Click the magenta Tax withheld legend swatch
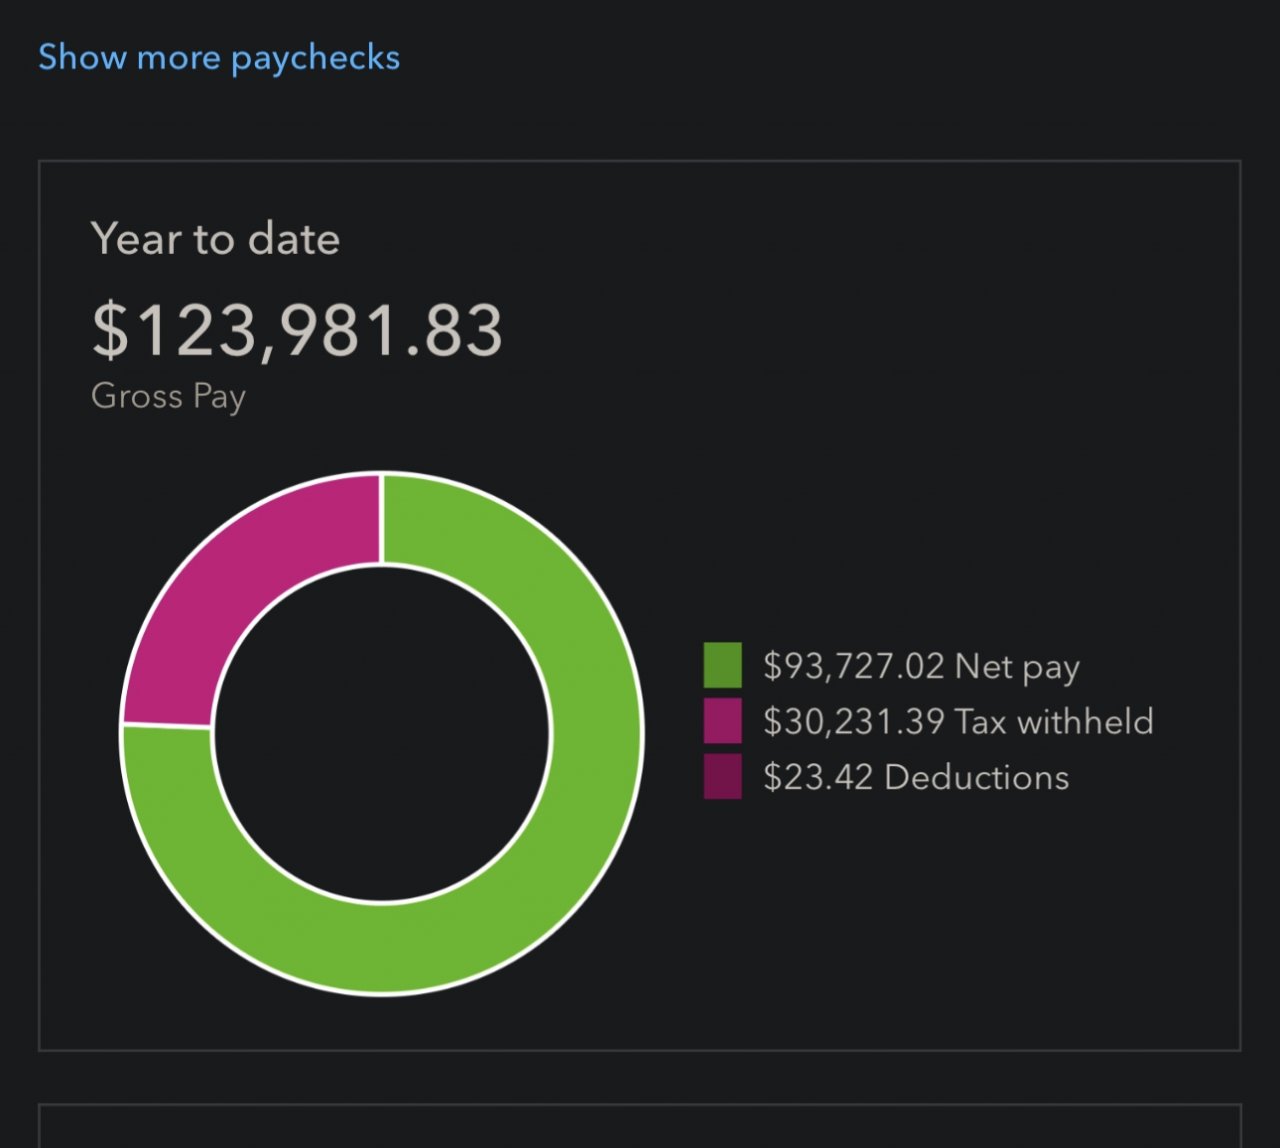Screen dimensions: 1280x1148 tap(722, 721)
